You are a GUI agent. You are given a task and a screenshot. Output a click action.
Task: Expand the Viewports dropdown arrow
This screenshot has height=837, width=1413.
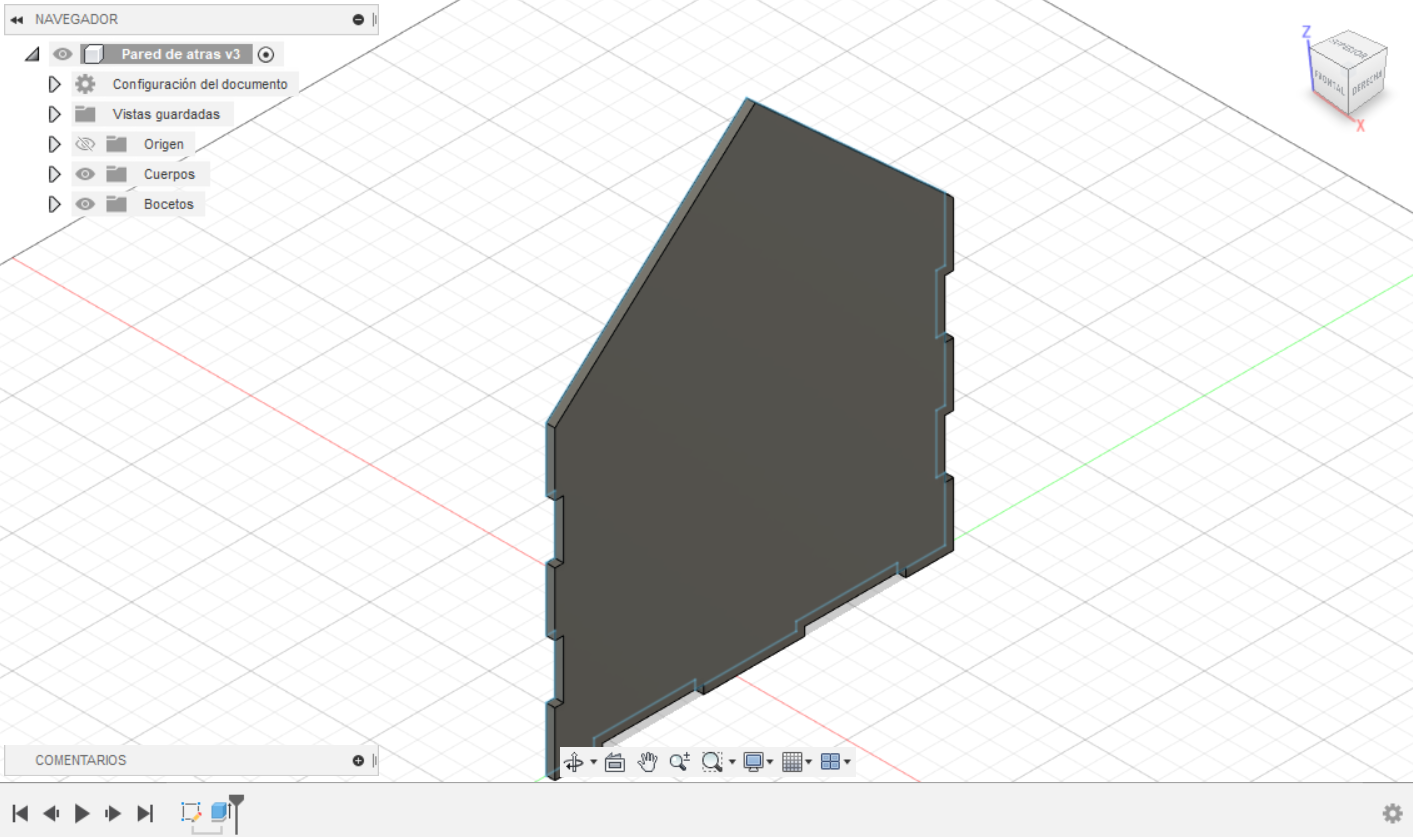pyautogui.click(x=848, y=762)
